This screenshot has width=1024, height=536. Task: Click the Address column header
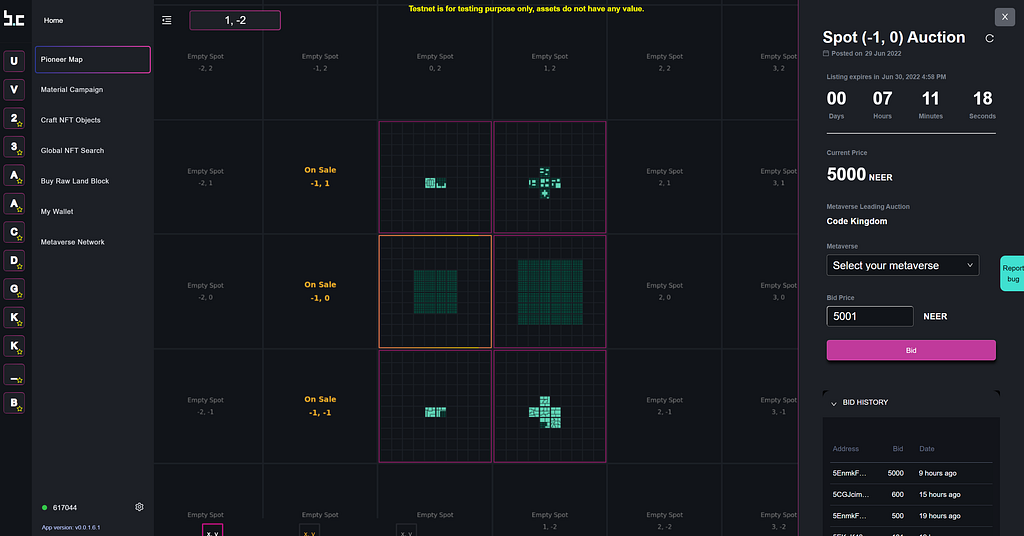point(846,449)
